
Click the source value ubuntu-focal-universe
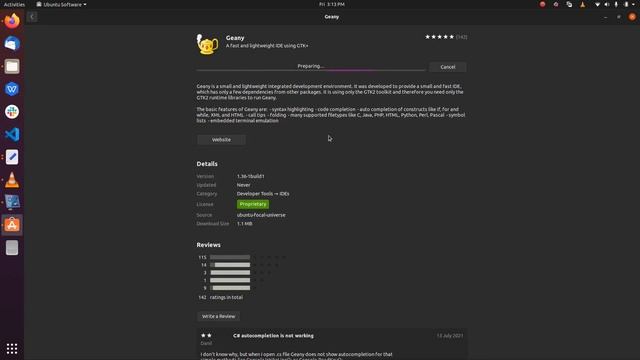click(x=261, y=215)
